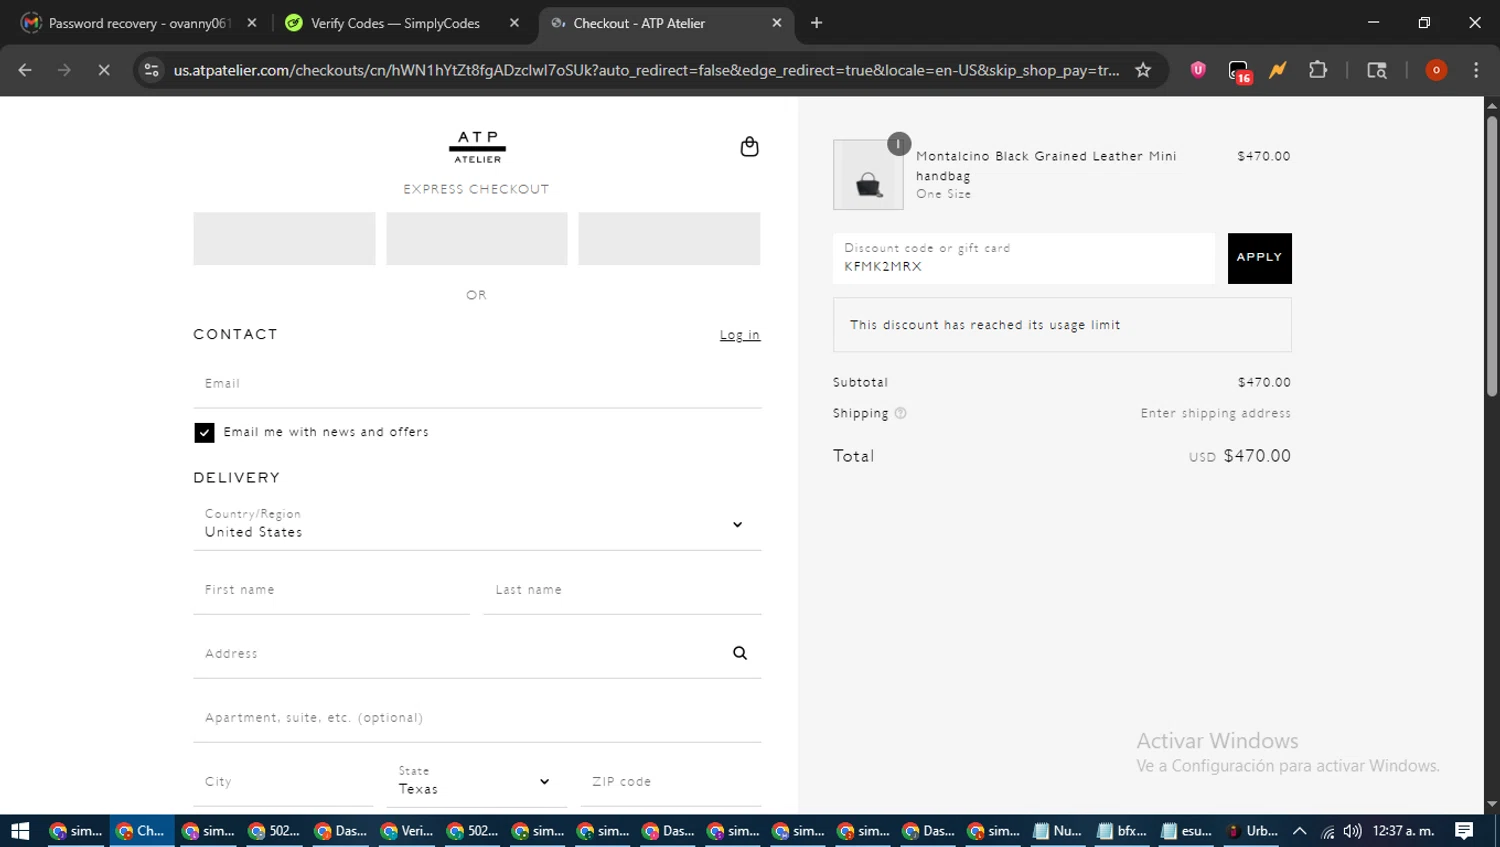Open the Windows Start menu
Viewport: 1500px width, 847px height.
point(20,831)
